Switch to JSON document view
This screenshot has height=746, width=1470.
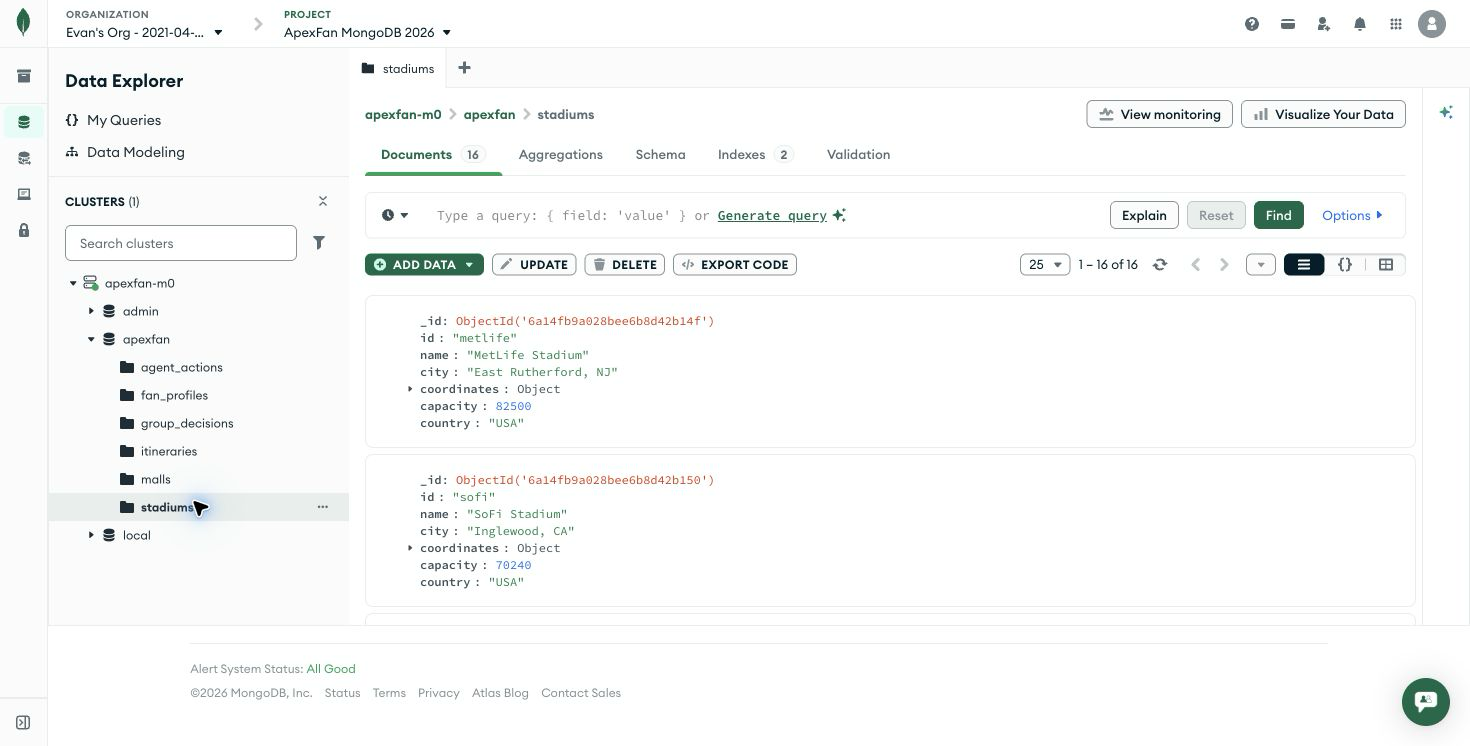tap(1345, 265)
